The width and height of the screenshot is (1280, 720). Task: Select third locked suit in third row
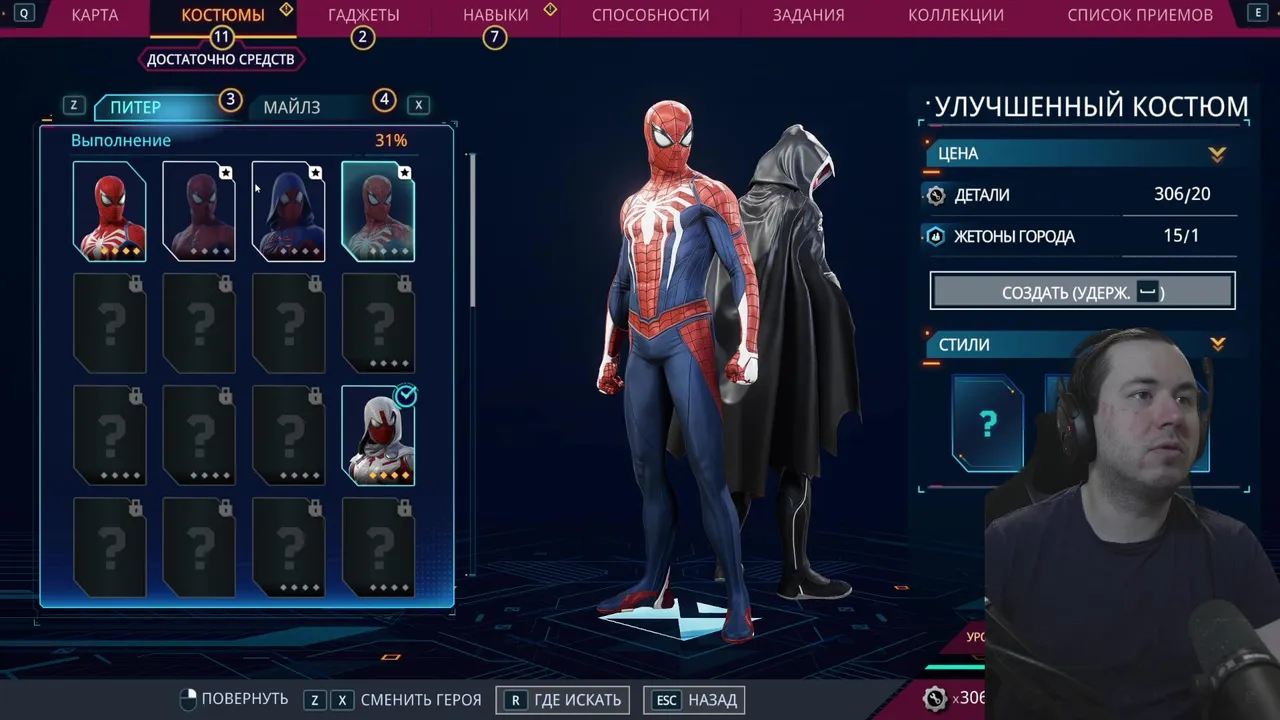pos(288,436)
